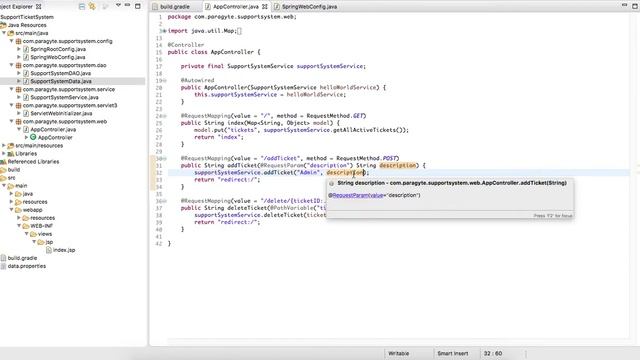Click Libraries icon in explorer
The width and height of the screenshot is (640, 360).
coord(11,153)
